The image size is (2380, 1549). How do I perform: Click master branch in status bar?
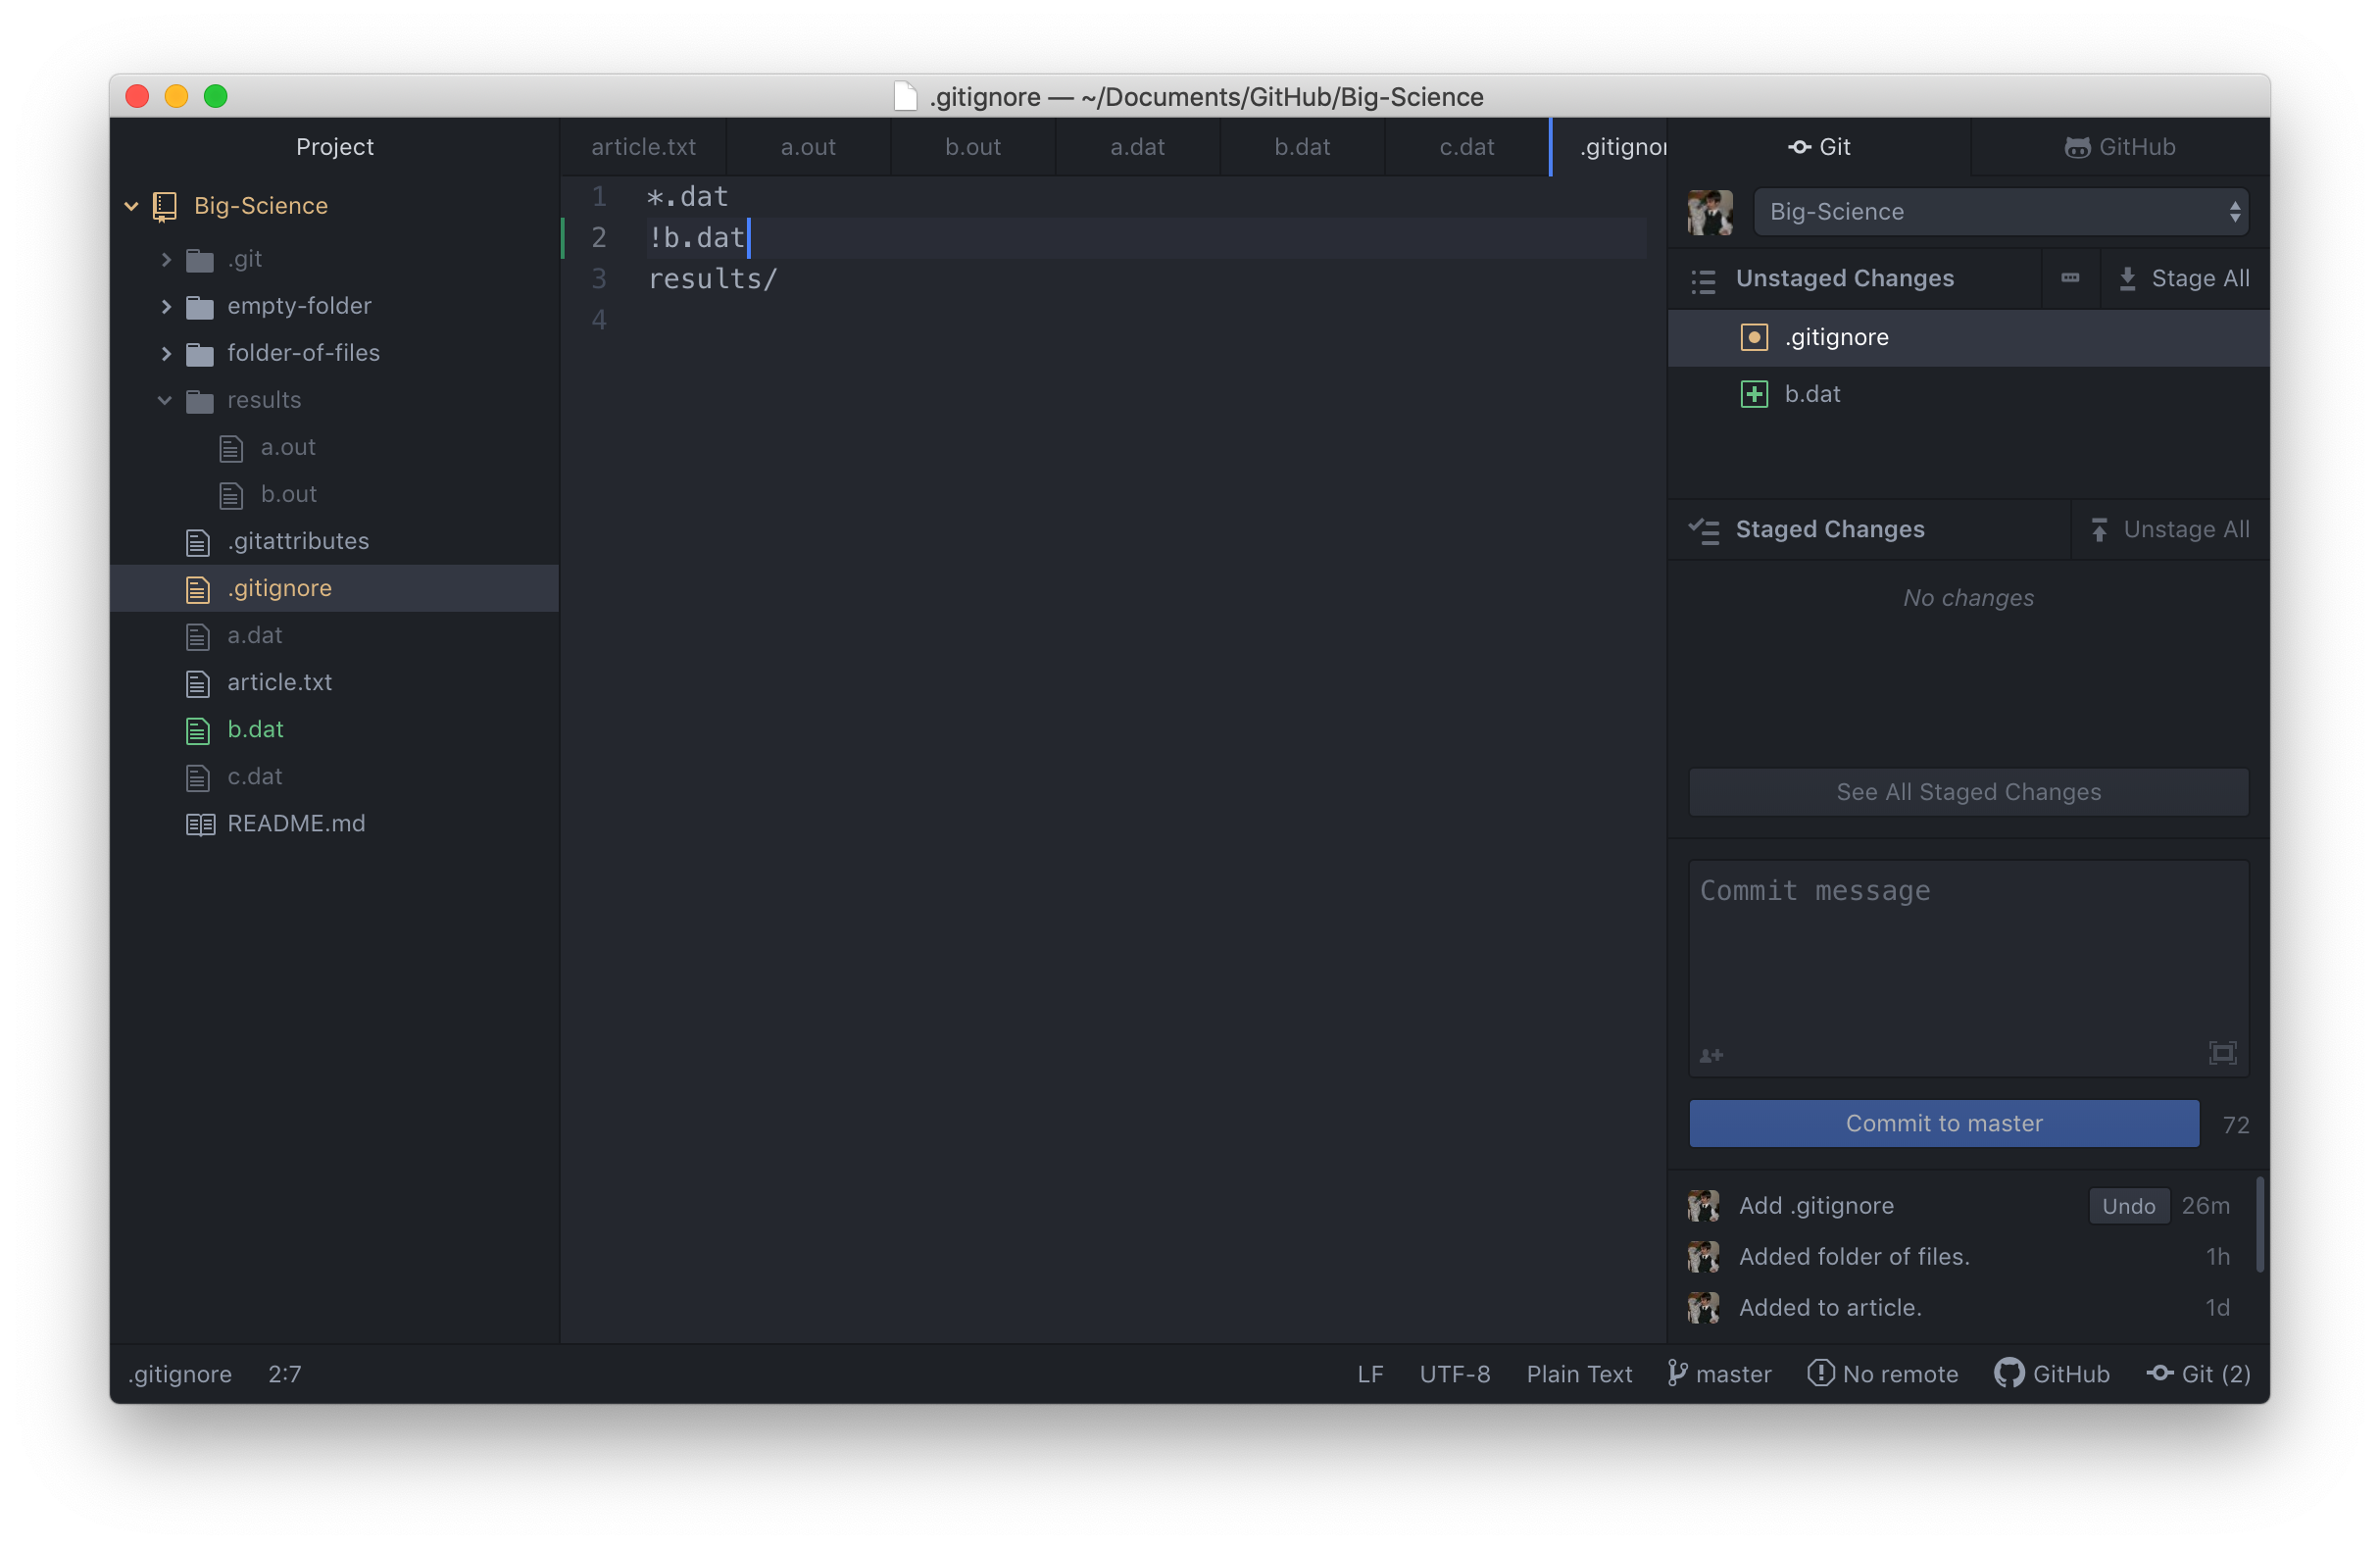tap(1717, 1374)
